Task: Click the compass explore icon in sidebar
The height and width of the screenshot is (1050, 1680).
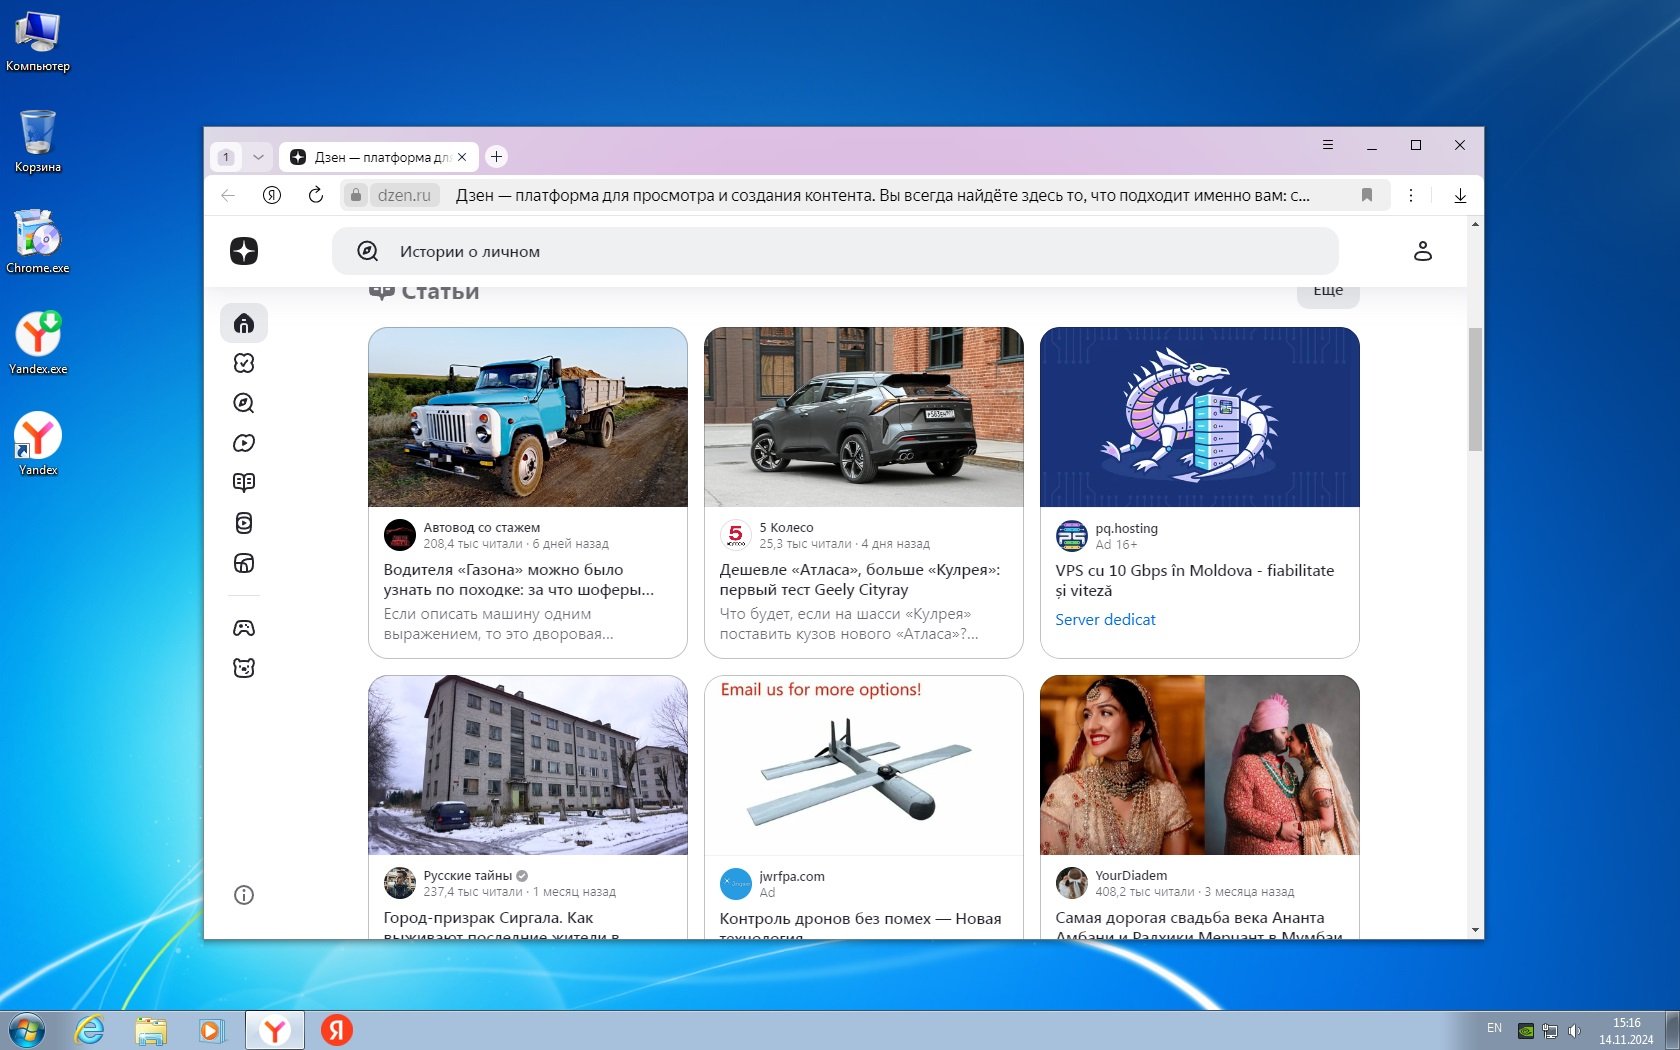Action: point(244,403)
